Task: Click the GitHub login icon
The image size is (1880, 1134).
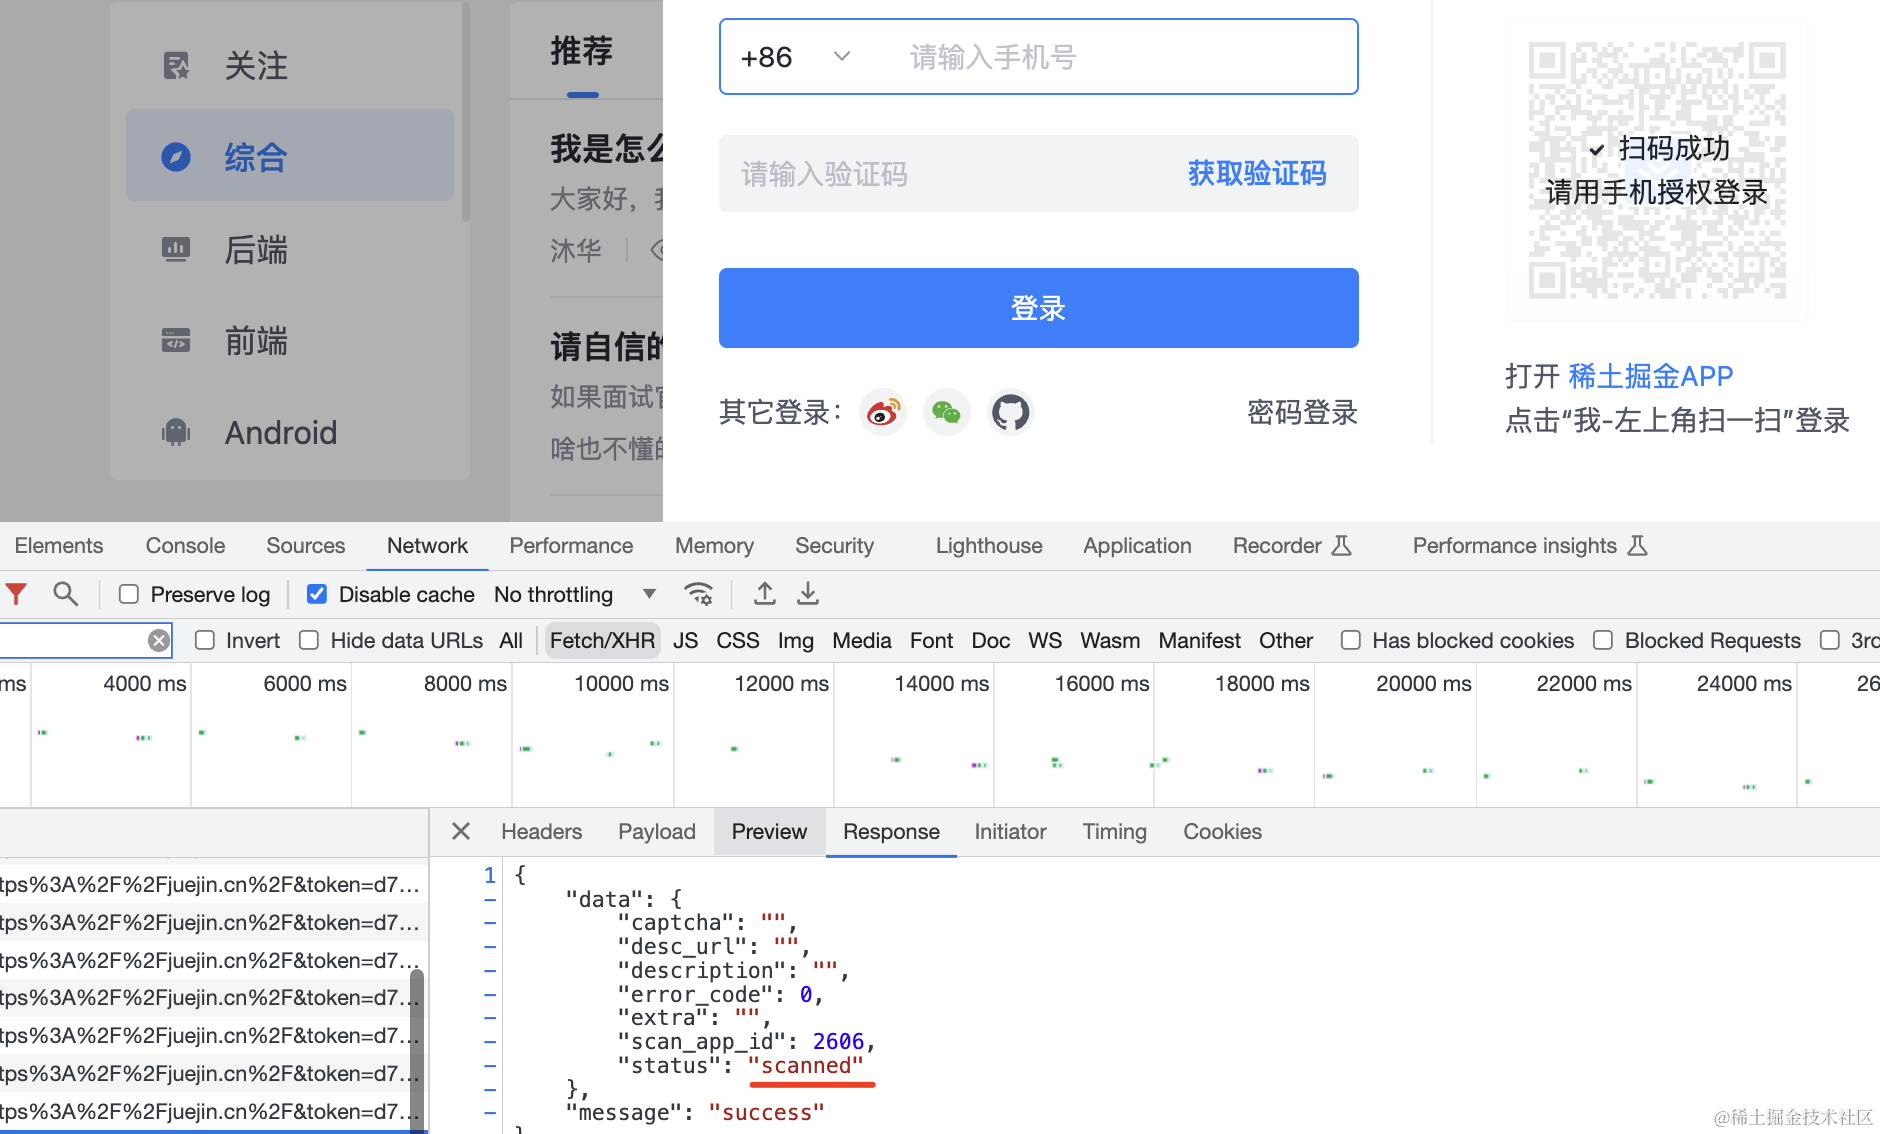Action: click(x=1010, y=412)
